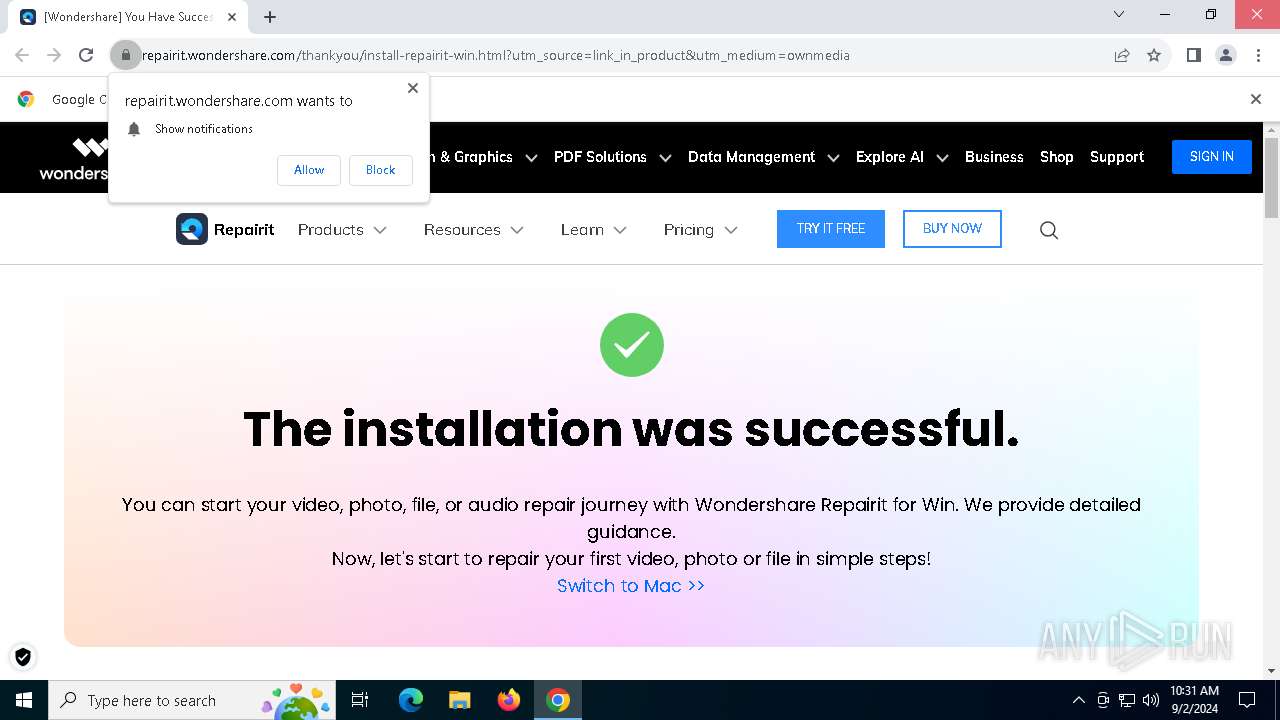The width and height of the screenshot is (1280, 720).
Task: Select the Wondershare You Have Success tab
Action: click(128, 17)
